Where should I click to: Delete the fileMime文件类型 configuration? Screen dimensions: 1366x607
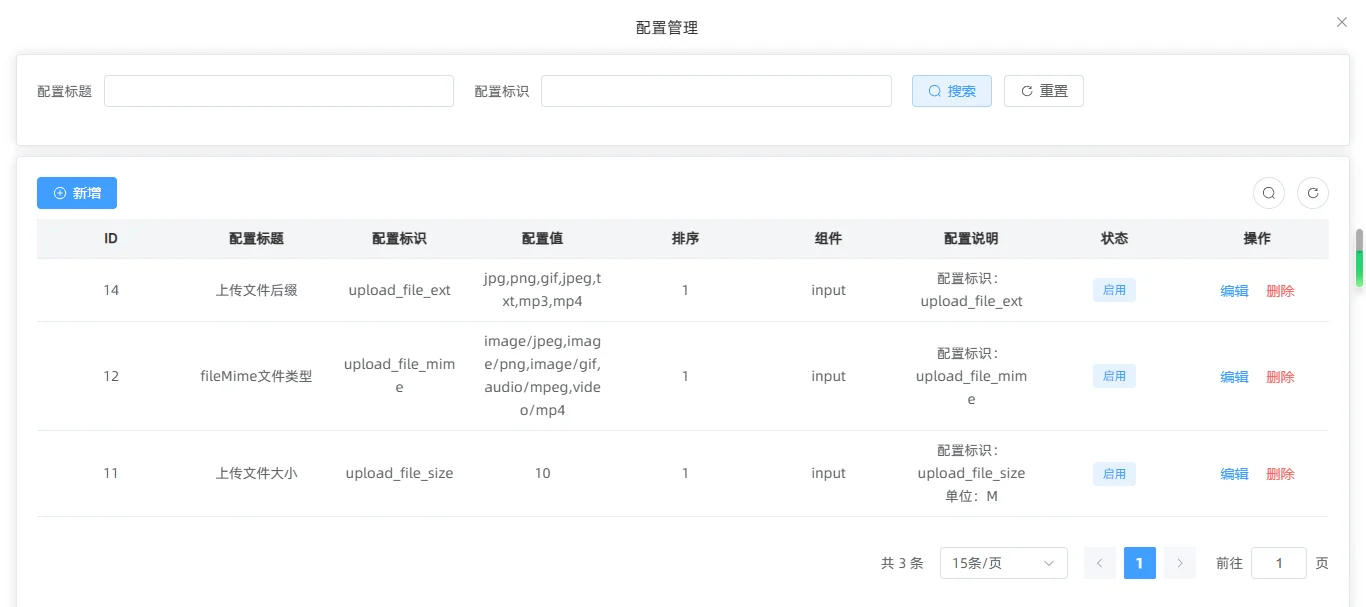point(1280,376)
